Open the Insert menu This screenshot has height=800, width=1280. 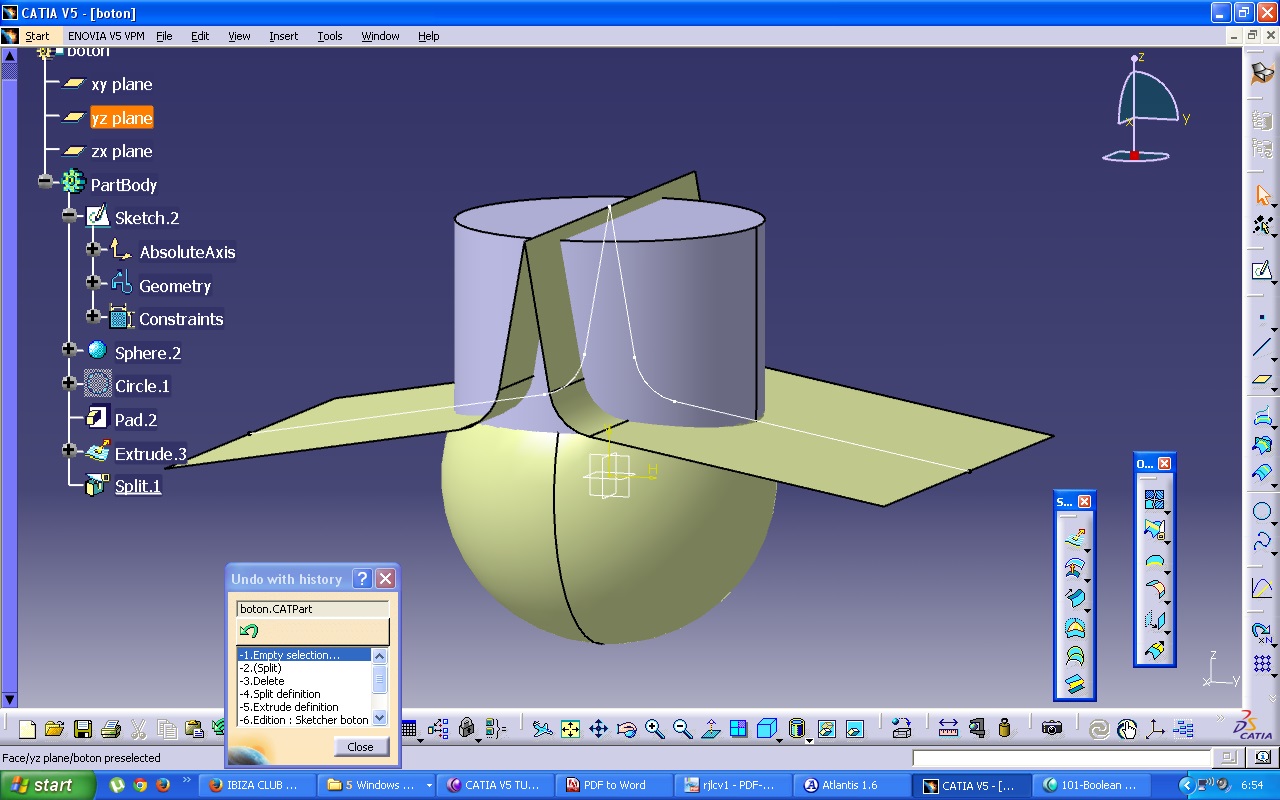283,36
